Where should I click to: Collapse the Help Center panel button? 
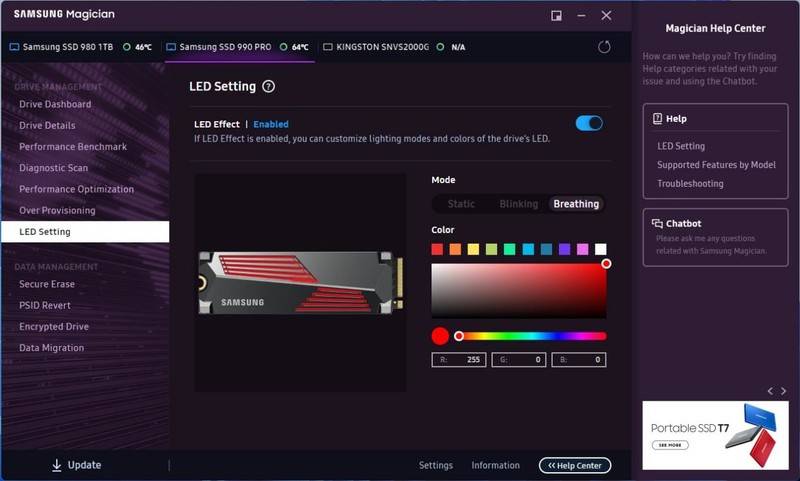click(575, 465)
